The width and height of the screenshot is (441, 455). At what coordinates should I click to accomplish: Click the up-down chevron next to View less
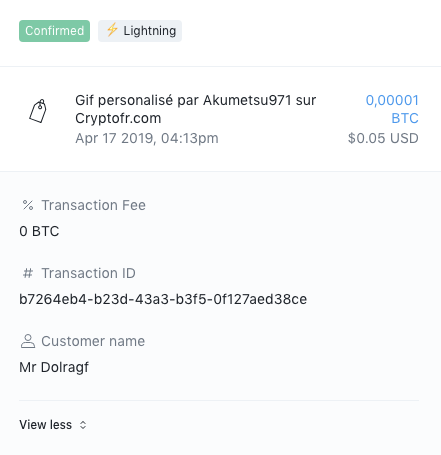pos(83,425)
